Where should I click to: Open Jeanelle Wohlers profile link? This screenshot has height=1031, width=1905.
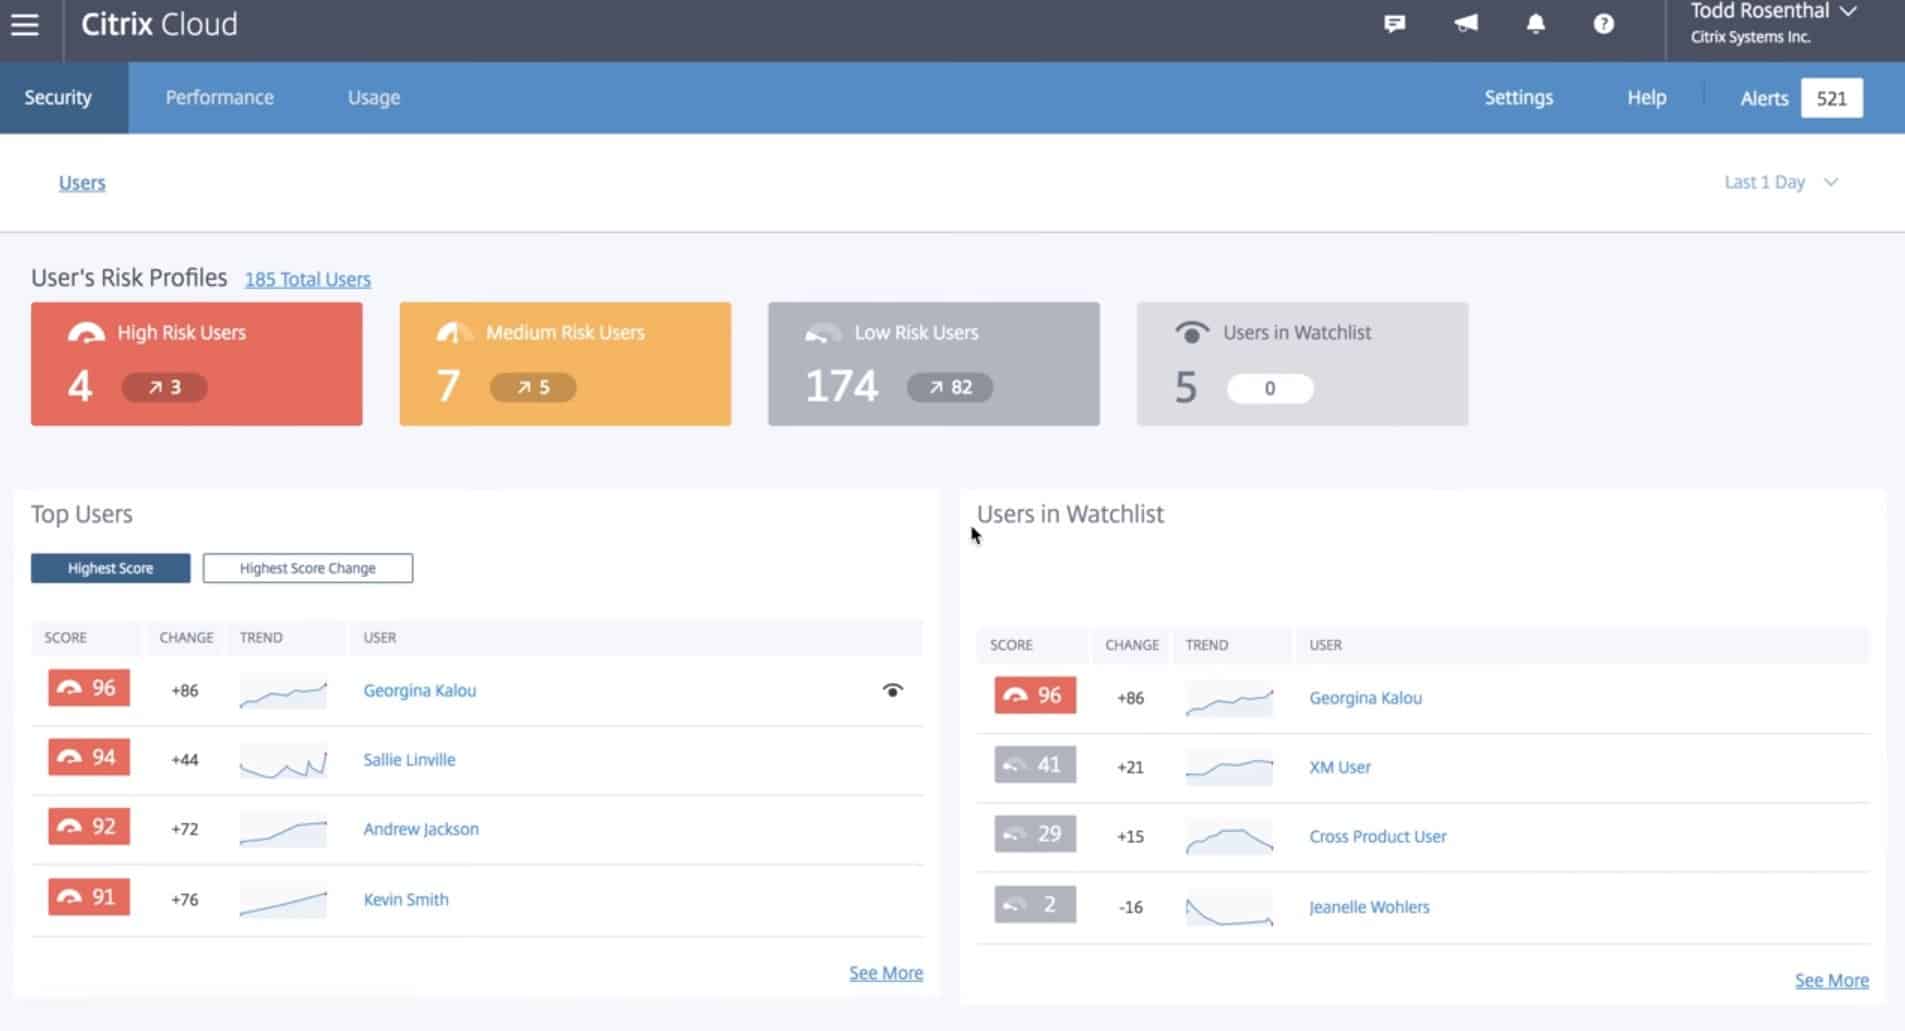1369,907
